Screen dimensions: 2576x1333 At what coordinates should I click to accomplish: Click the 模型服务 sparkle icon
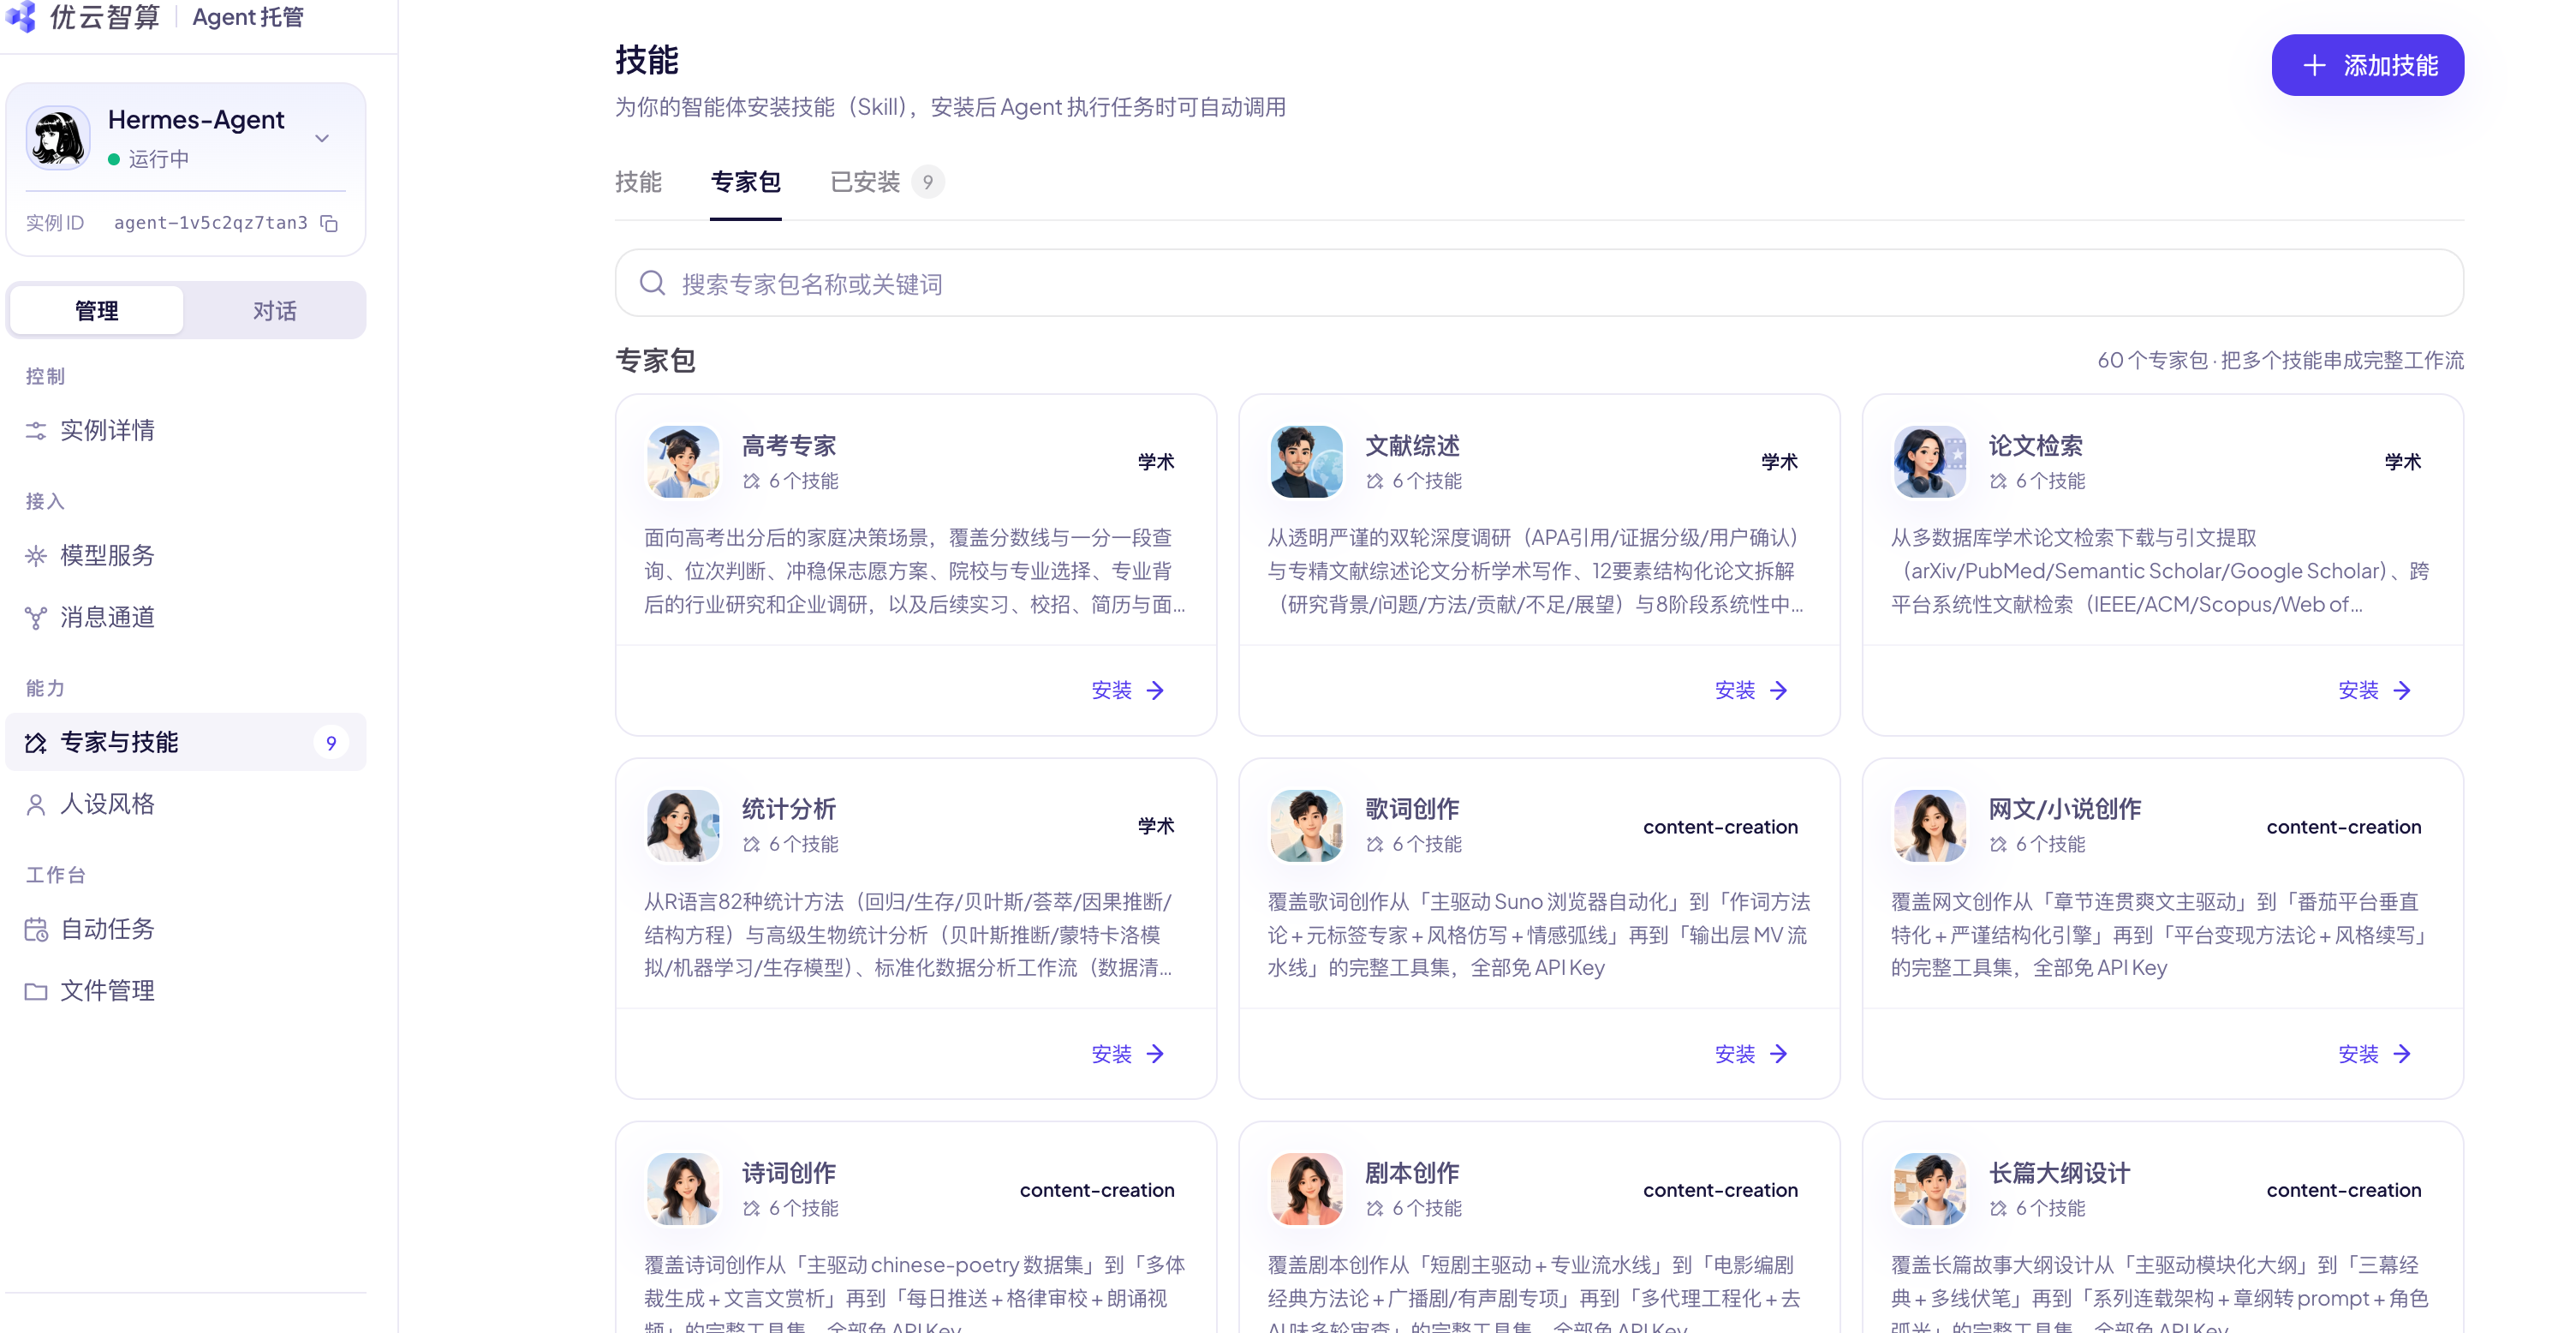(36, 556)
